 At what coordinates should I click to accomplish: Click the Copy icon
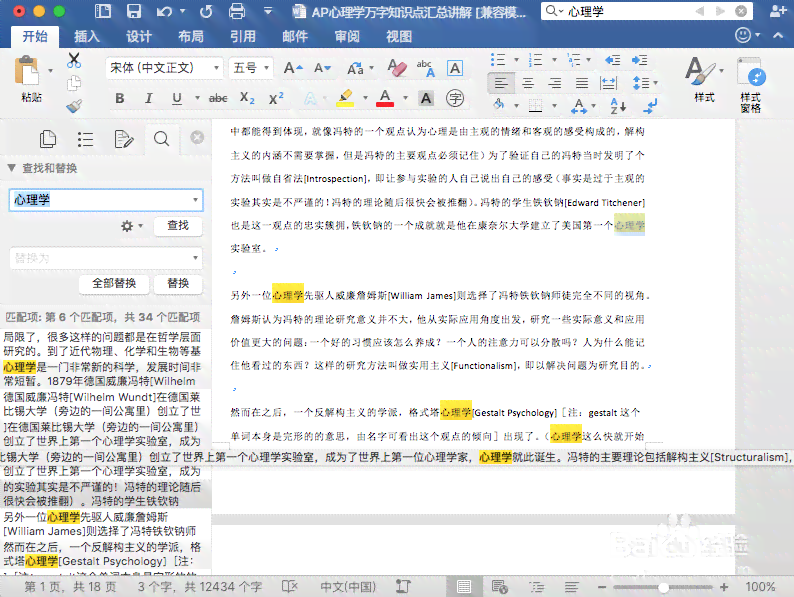74,83
